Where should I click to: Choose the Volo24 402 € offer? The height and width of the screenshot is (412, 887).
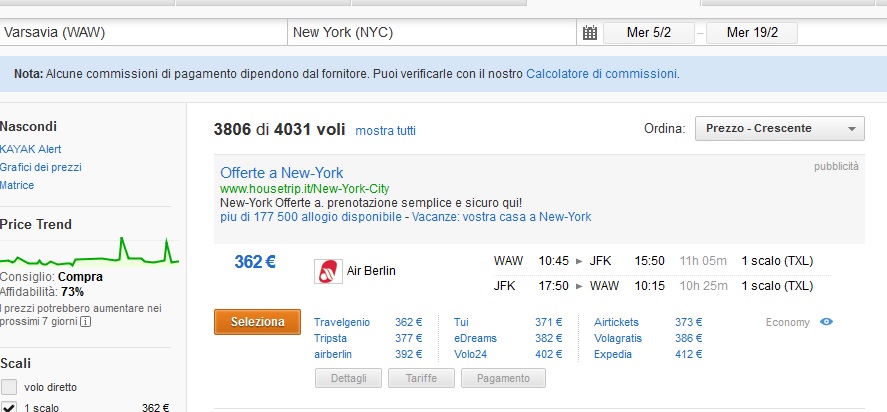[x=507, y=354]
